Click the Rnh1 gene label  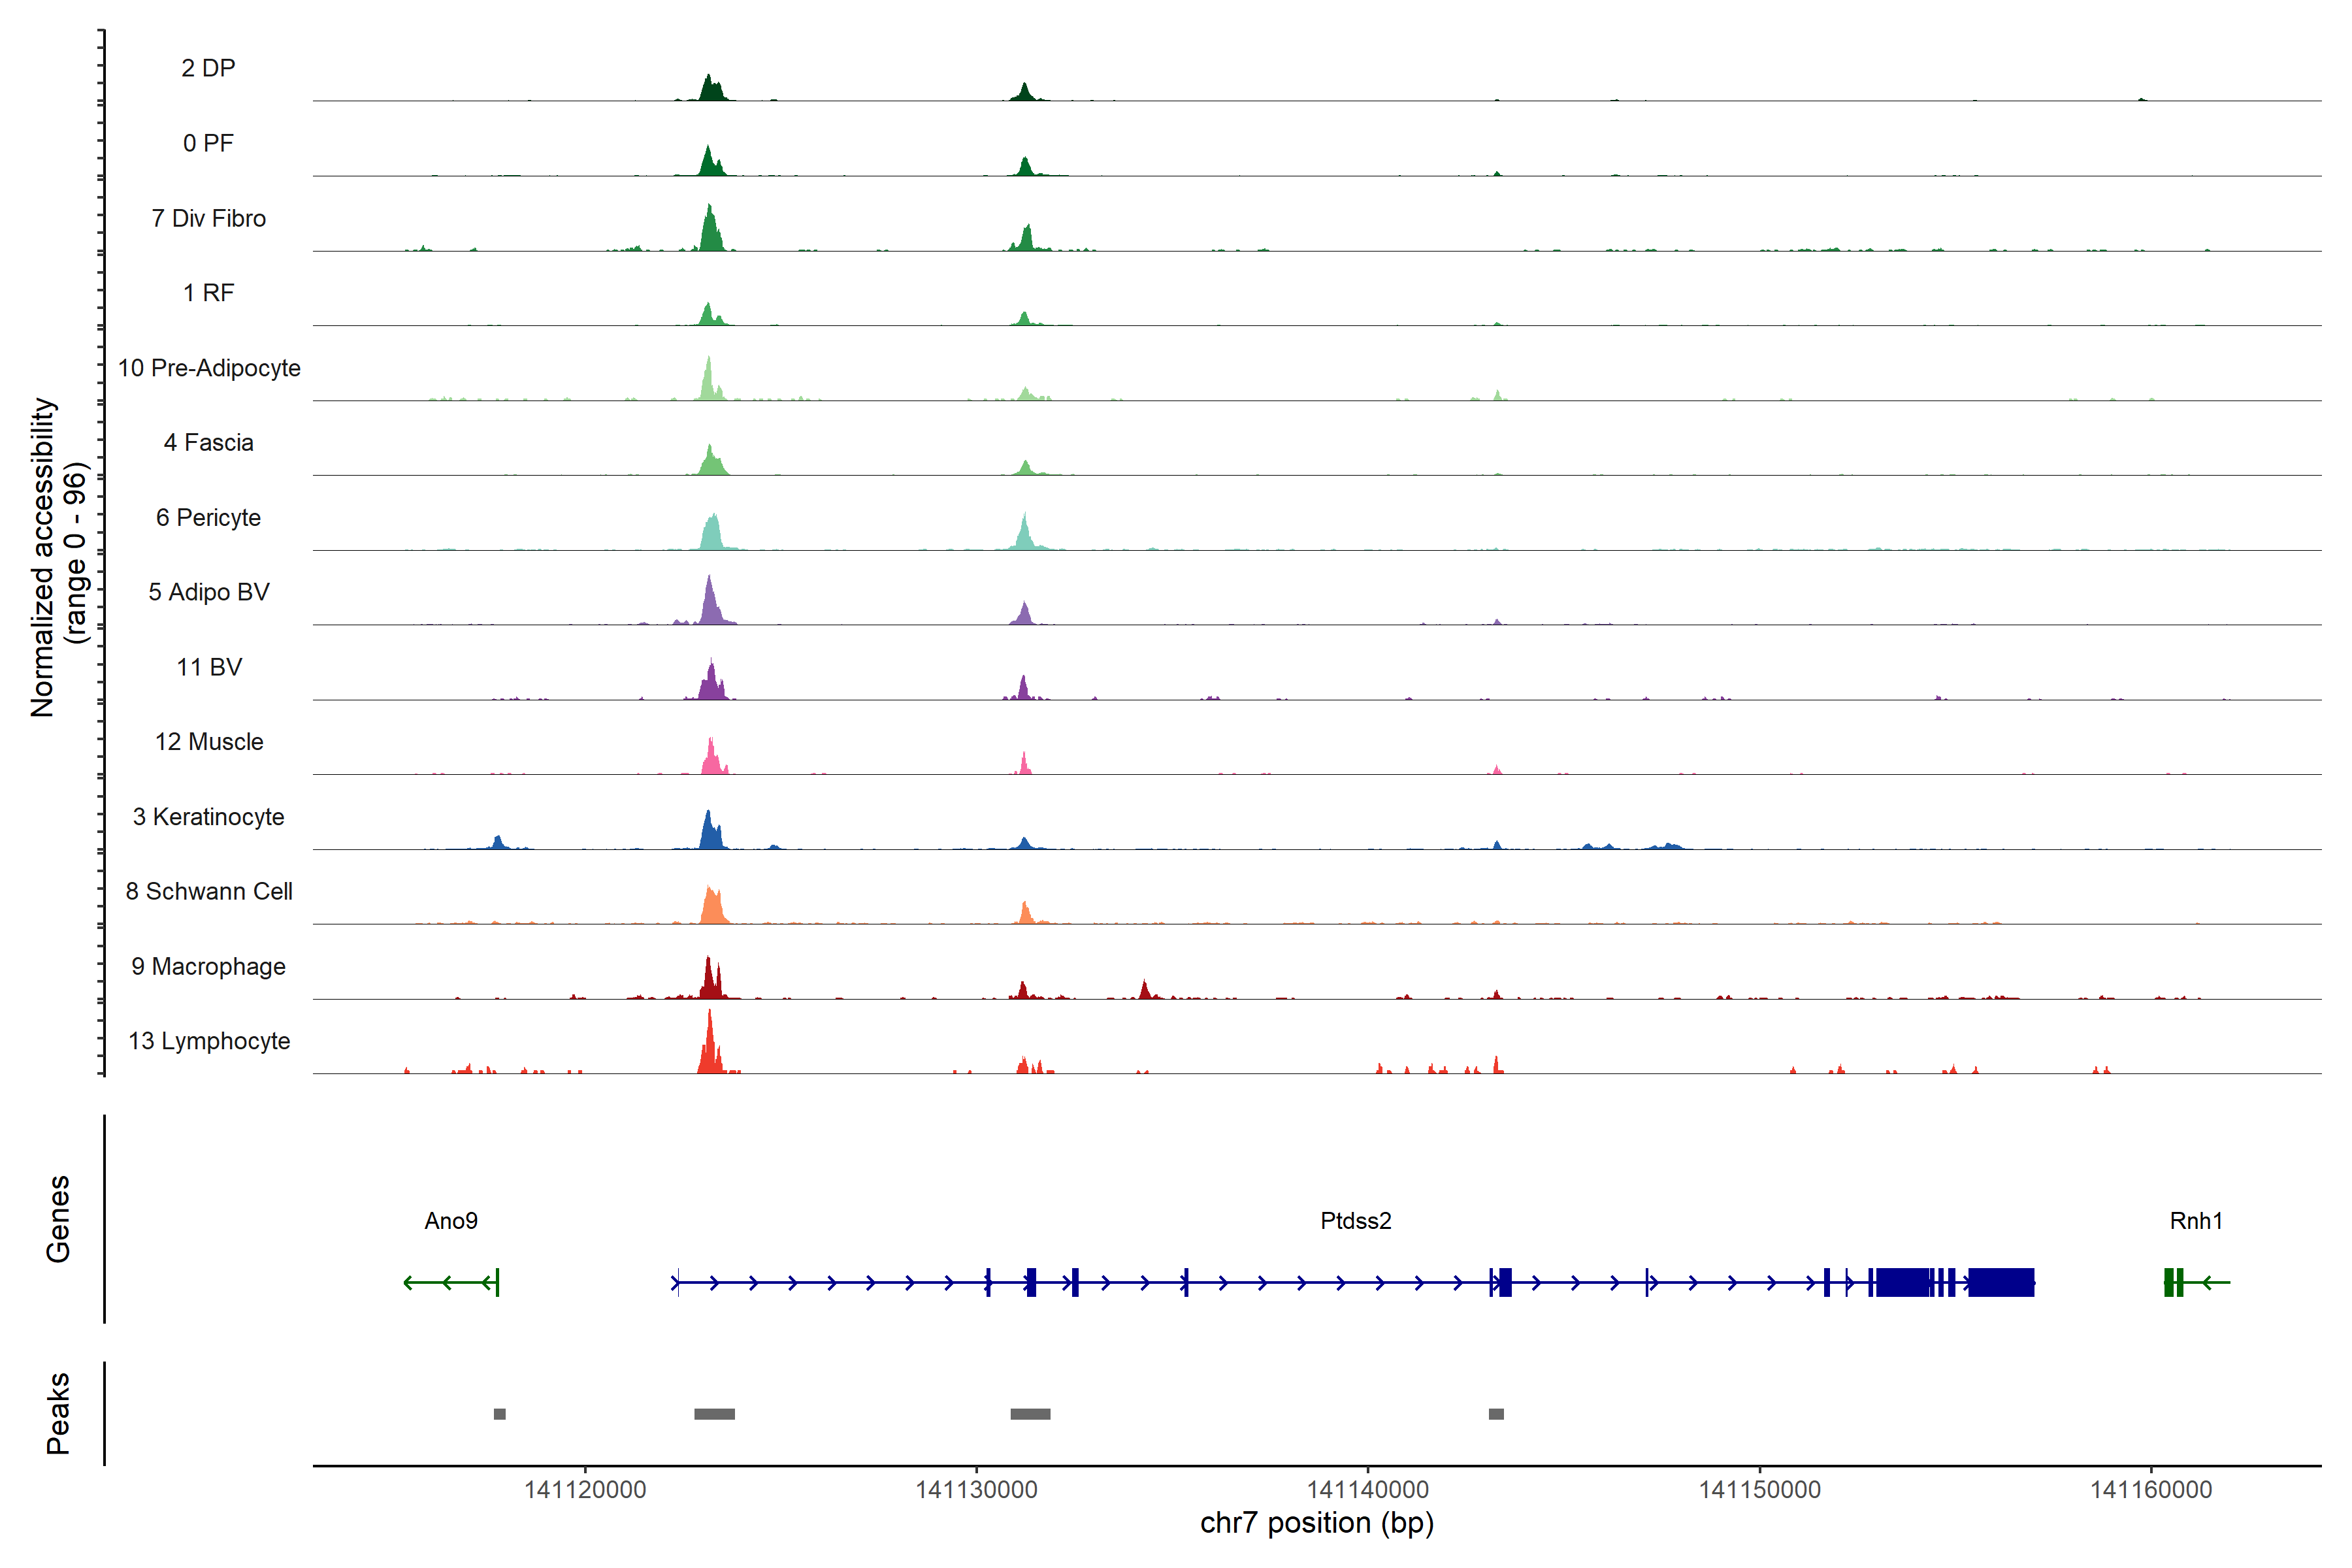[2195, 1220]
